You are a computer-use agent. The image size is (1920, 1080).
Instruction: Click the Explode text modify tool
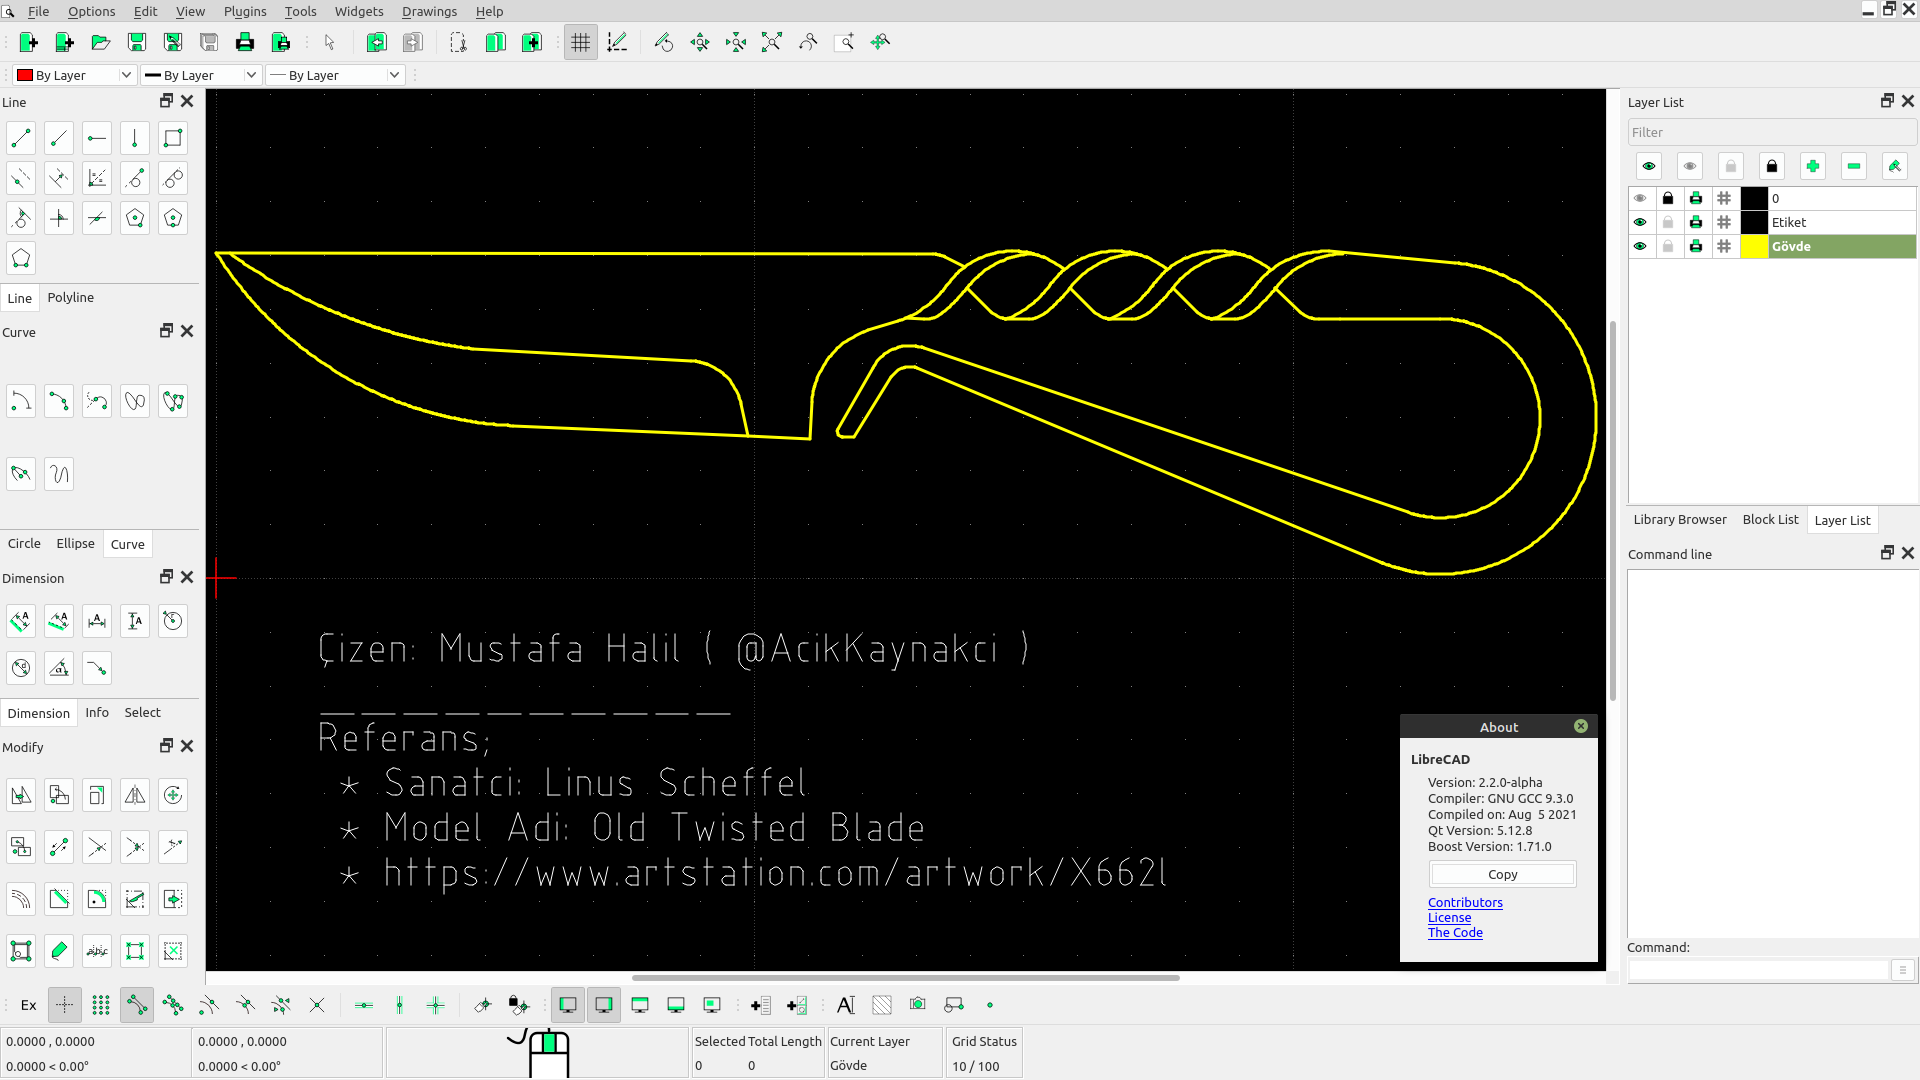[97, 951]
